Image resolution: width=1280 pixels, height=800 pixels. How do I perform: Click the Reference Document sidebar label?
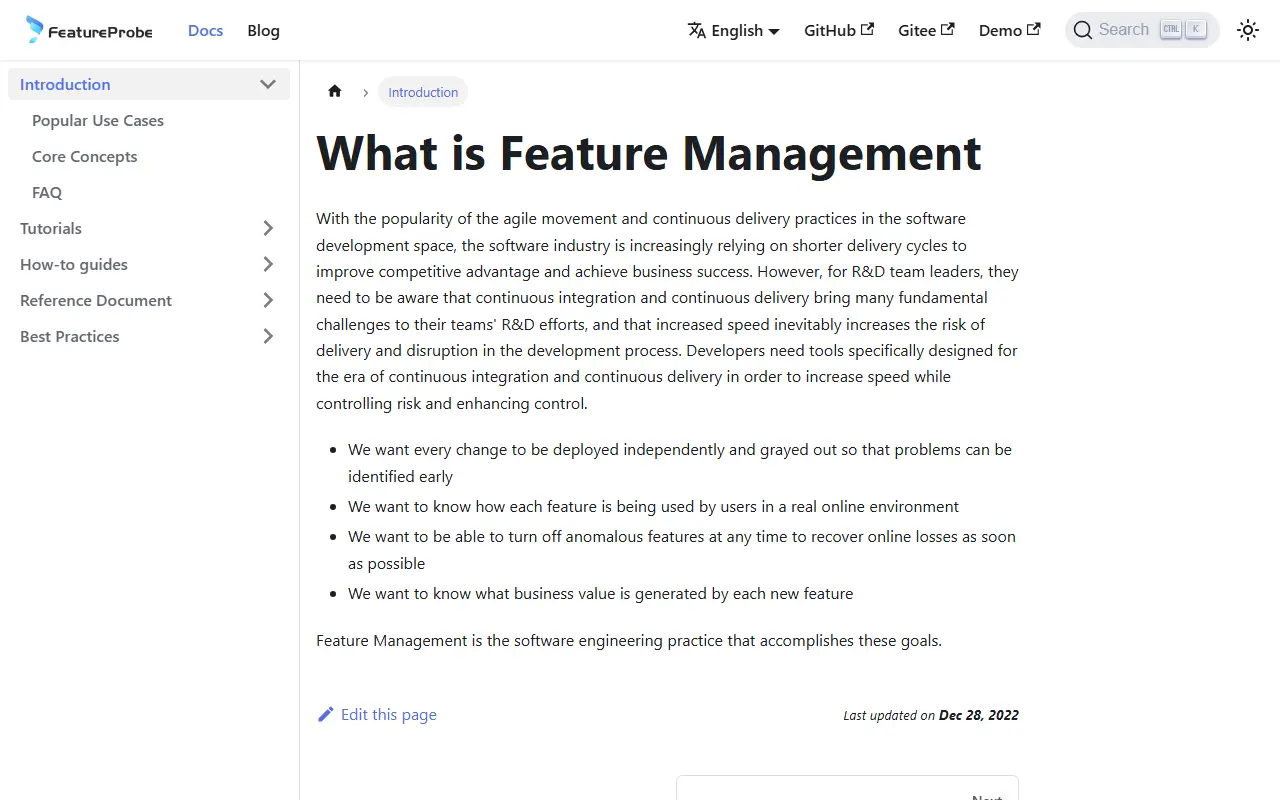coord(96,300)
